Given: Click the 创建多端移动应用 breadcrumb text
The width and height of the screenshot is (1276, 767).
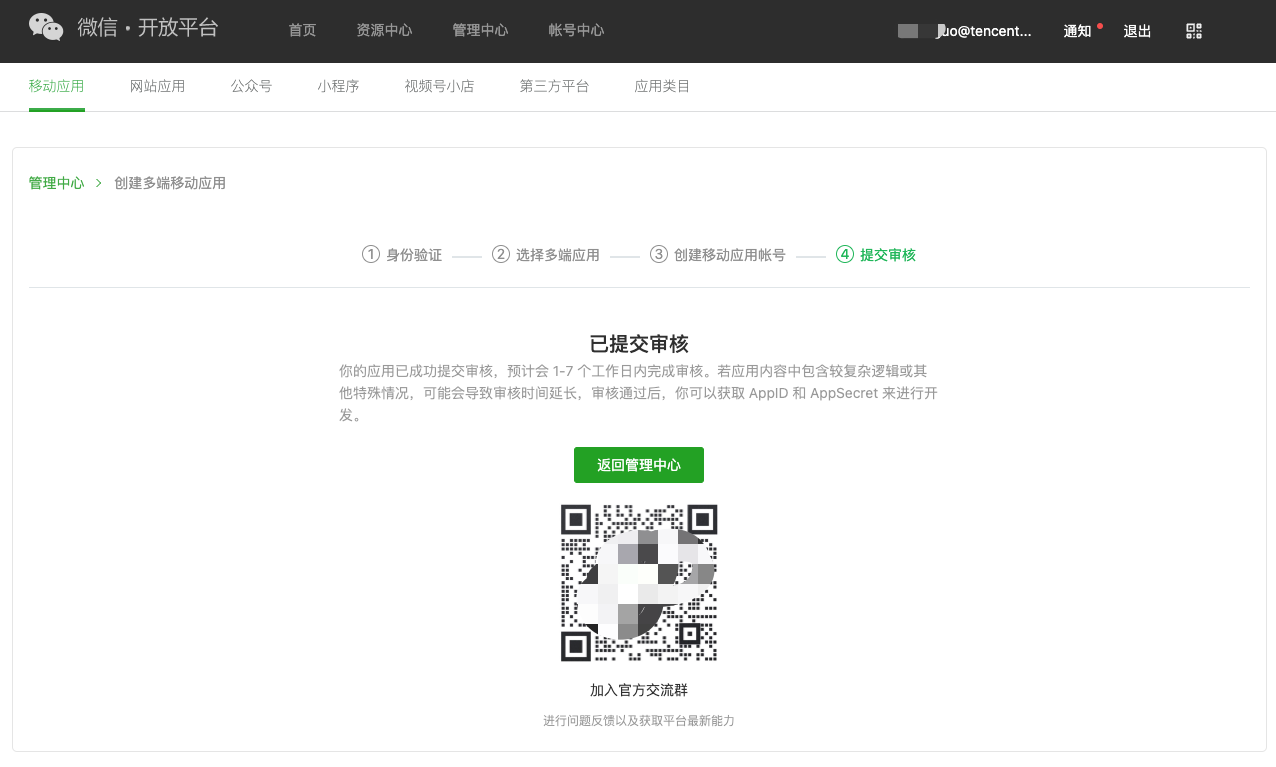Looking at the screenshot, I should (x=170, y=183).
